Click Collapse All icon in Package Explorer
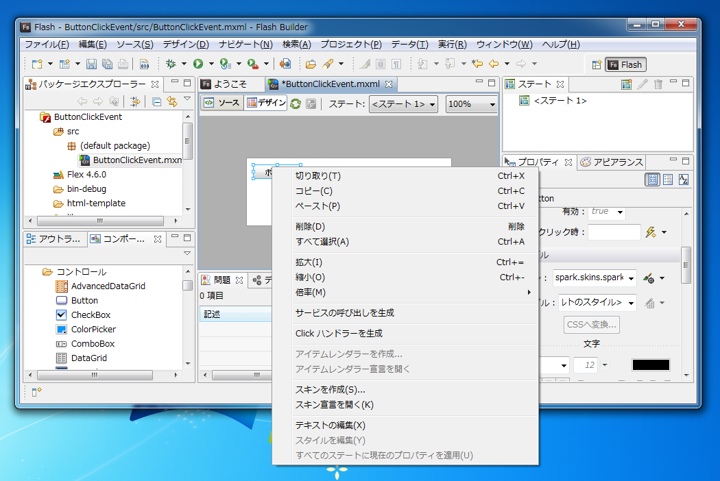The height and width of the screenshot is (481, 720). click(x=157, y=101)
